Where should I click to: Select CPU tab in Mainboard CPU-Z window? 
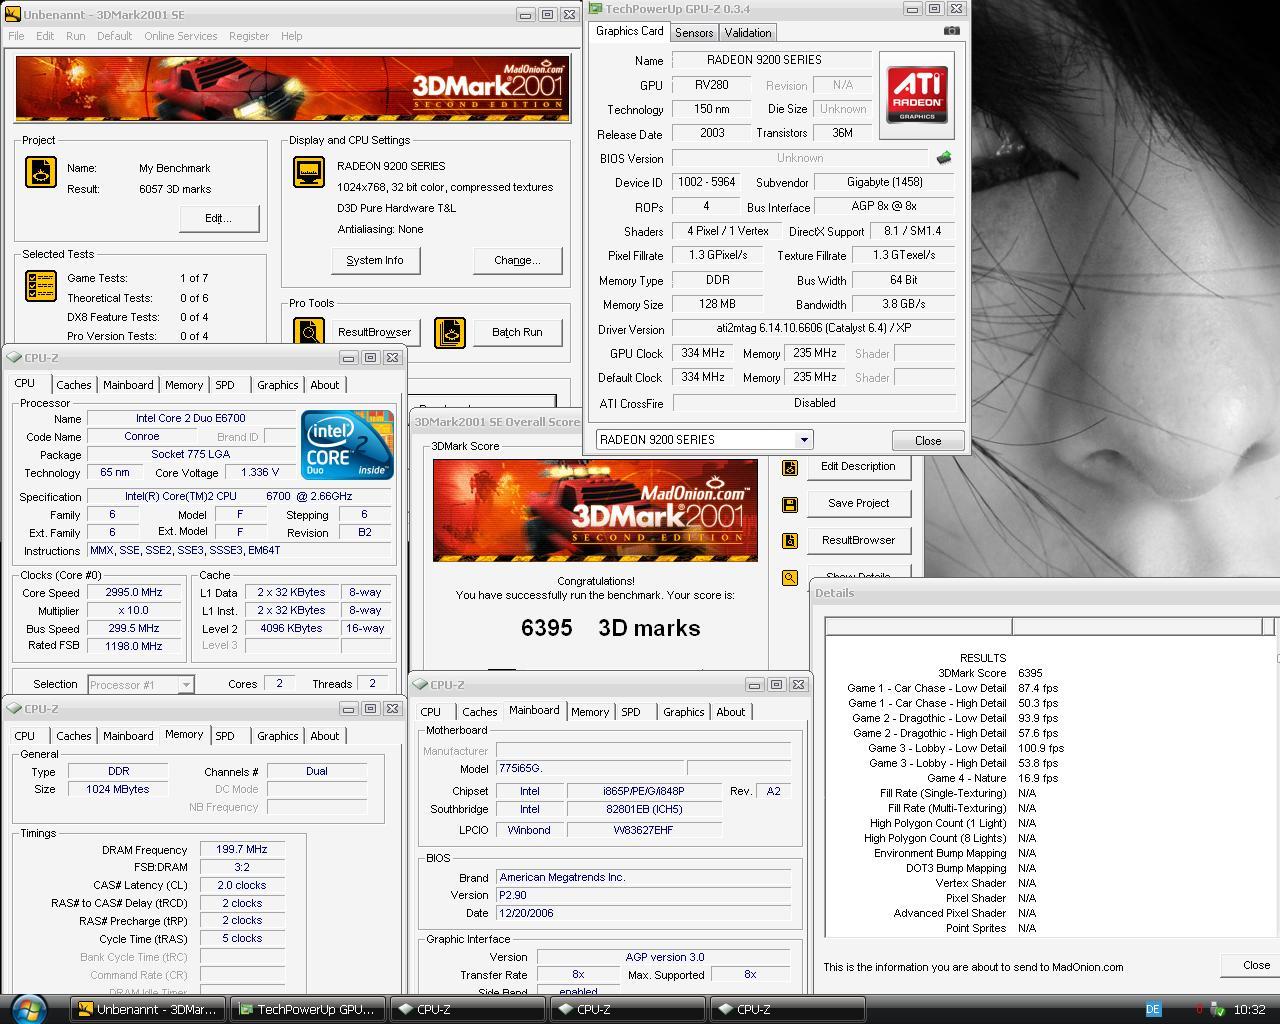[x=430, y=712]
